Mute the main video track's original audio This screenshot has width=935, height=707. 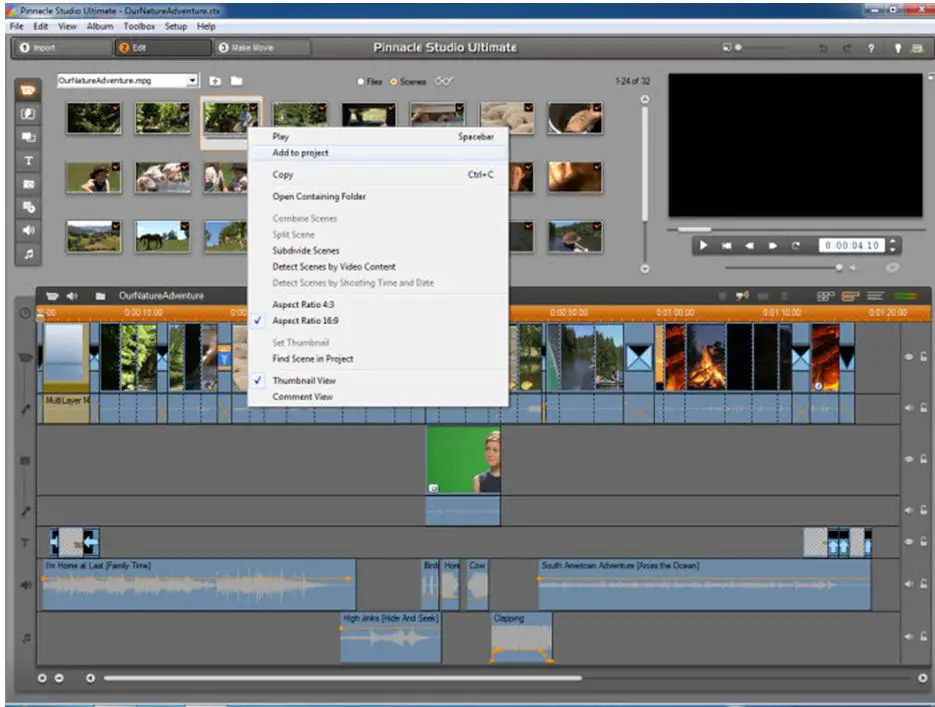click(x=909, y=408)
